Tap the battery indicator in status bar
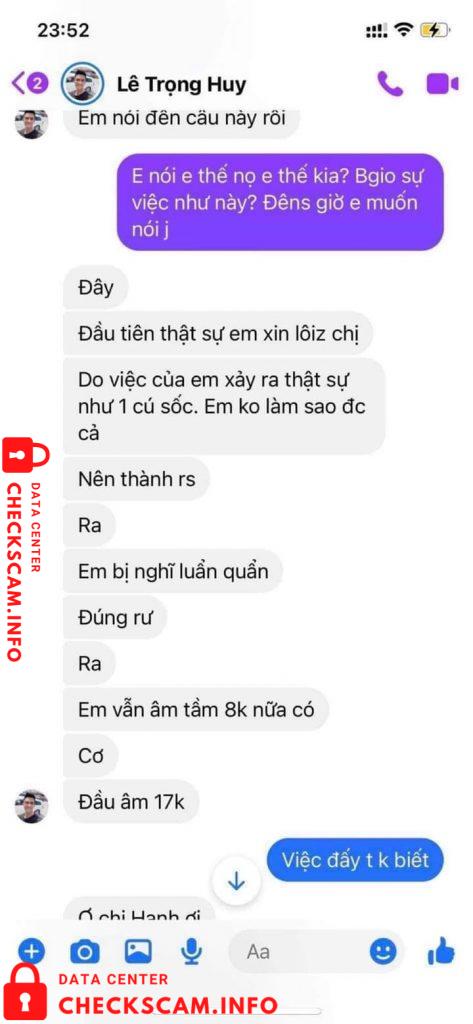The image size is (473, 1024). pos(434,30)
